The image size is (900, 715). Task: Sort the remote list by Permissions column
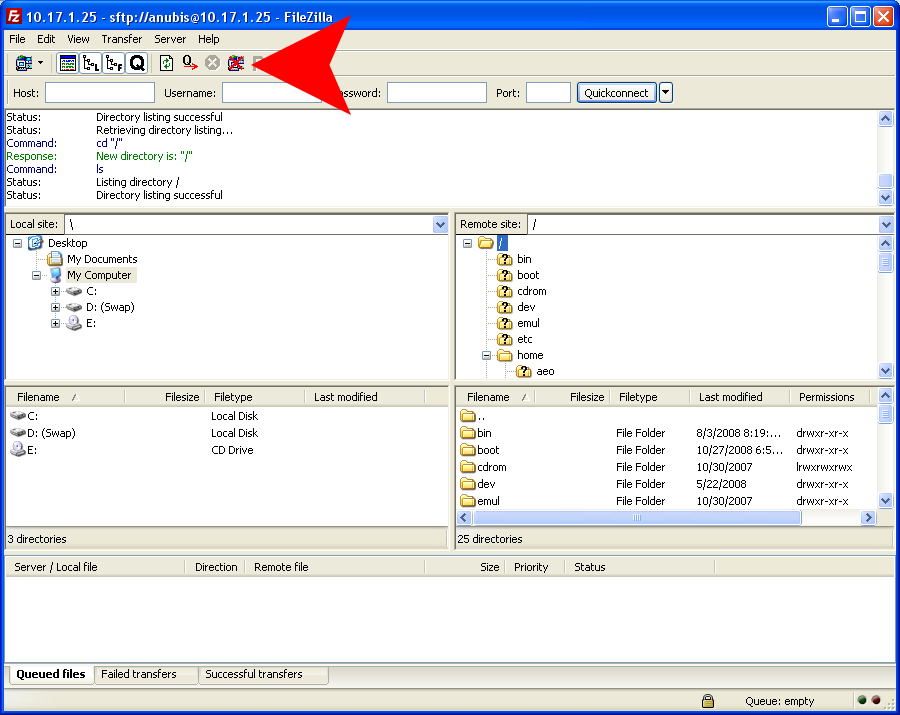coord(827,397)
